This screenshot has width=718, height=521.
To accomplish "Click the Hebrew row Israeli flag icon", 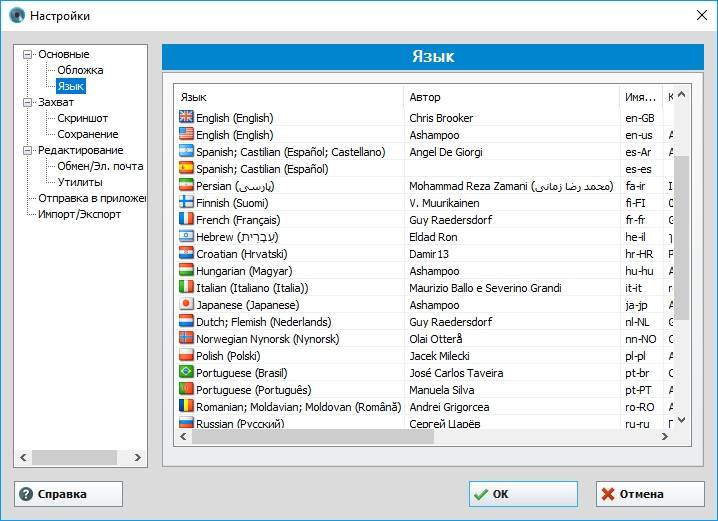I will (x=186, y=236).
